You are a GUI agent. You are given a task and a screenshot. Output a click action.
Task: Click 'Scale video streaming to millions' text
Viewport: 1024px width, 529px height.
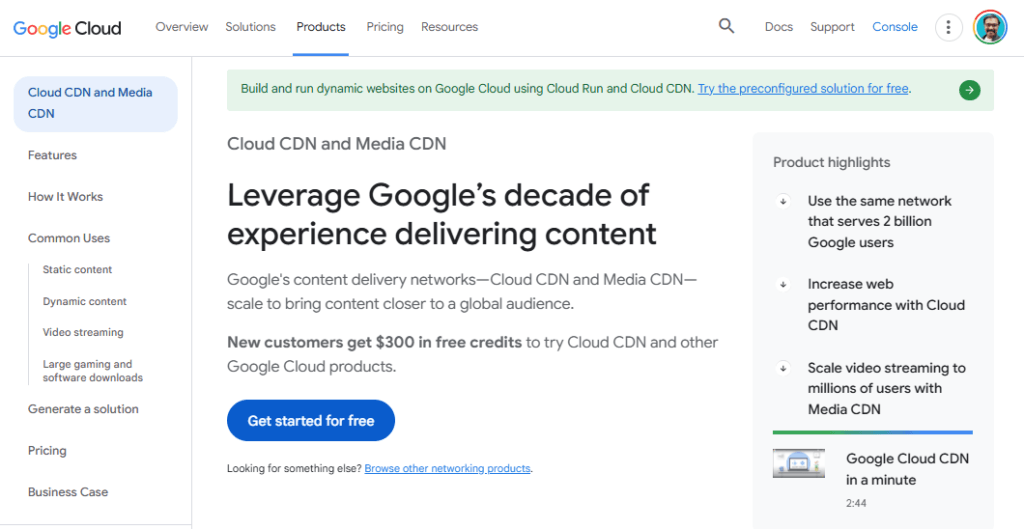pyautogui.click(x=886, y=389)
